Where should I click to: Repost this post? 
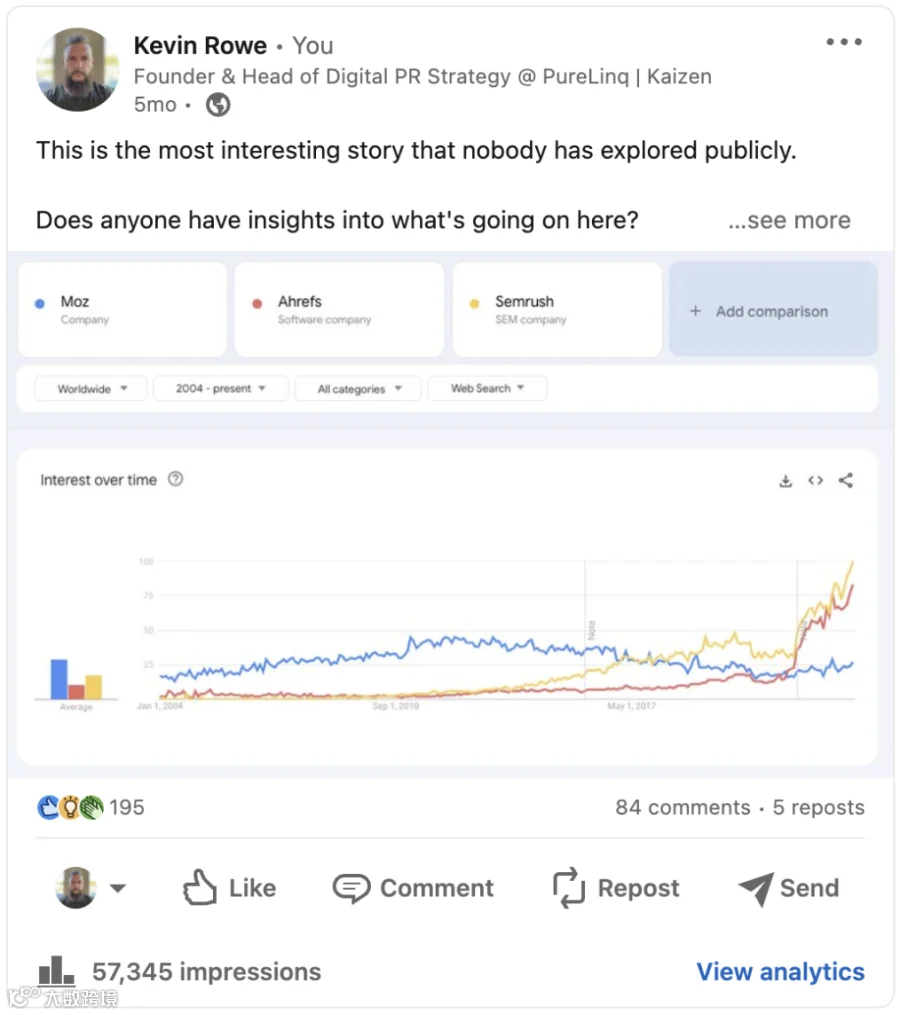click(616, 888)
